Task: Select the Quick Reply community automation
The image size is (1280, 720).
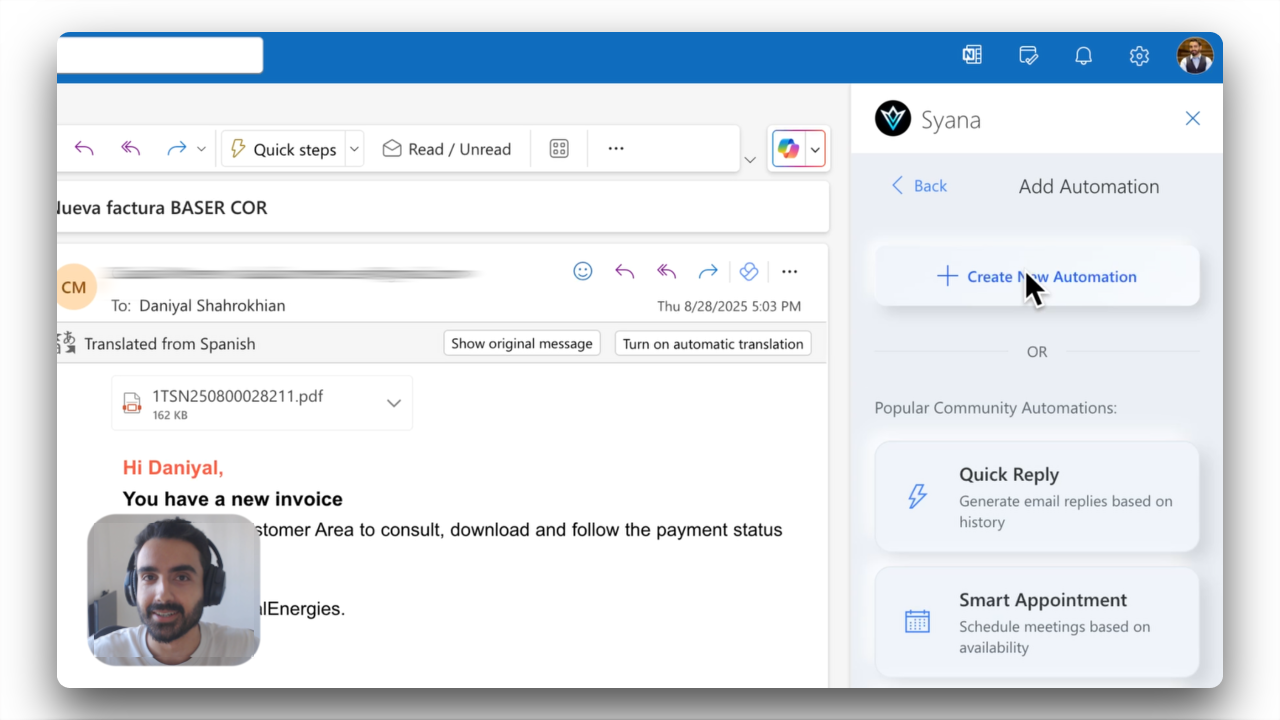Action: (x=1037, y=497)
